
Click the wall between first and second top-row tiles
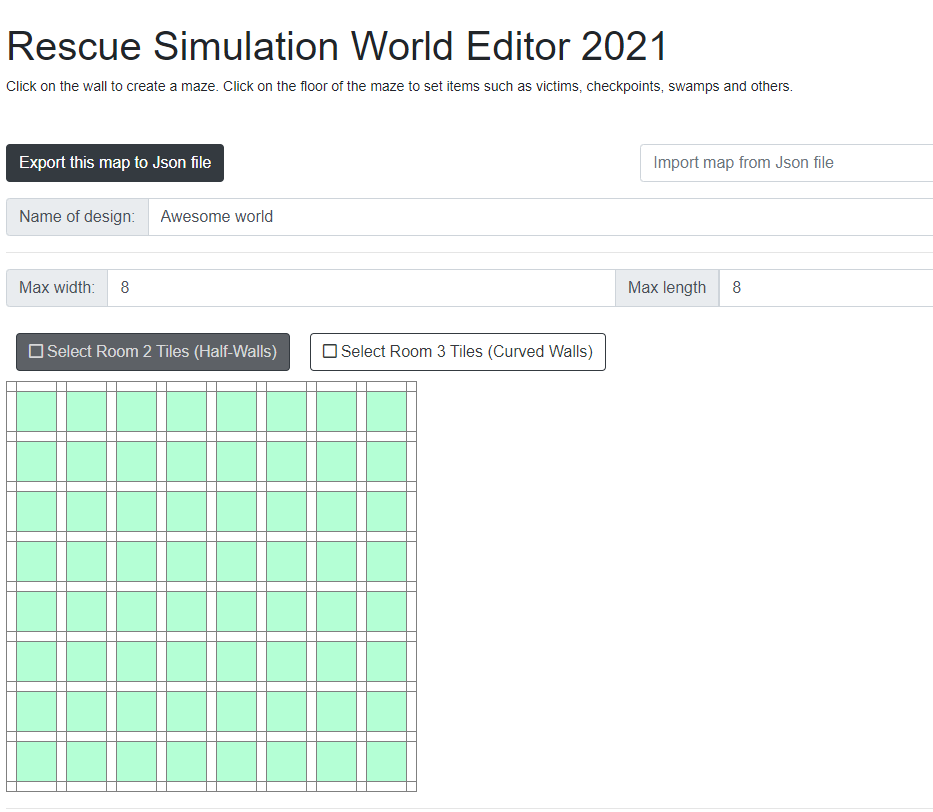61,411
